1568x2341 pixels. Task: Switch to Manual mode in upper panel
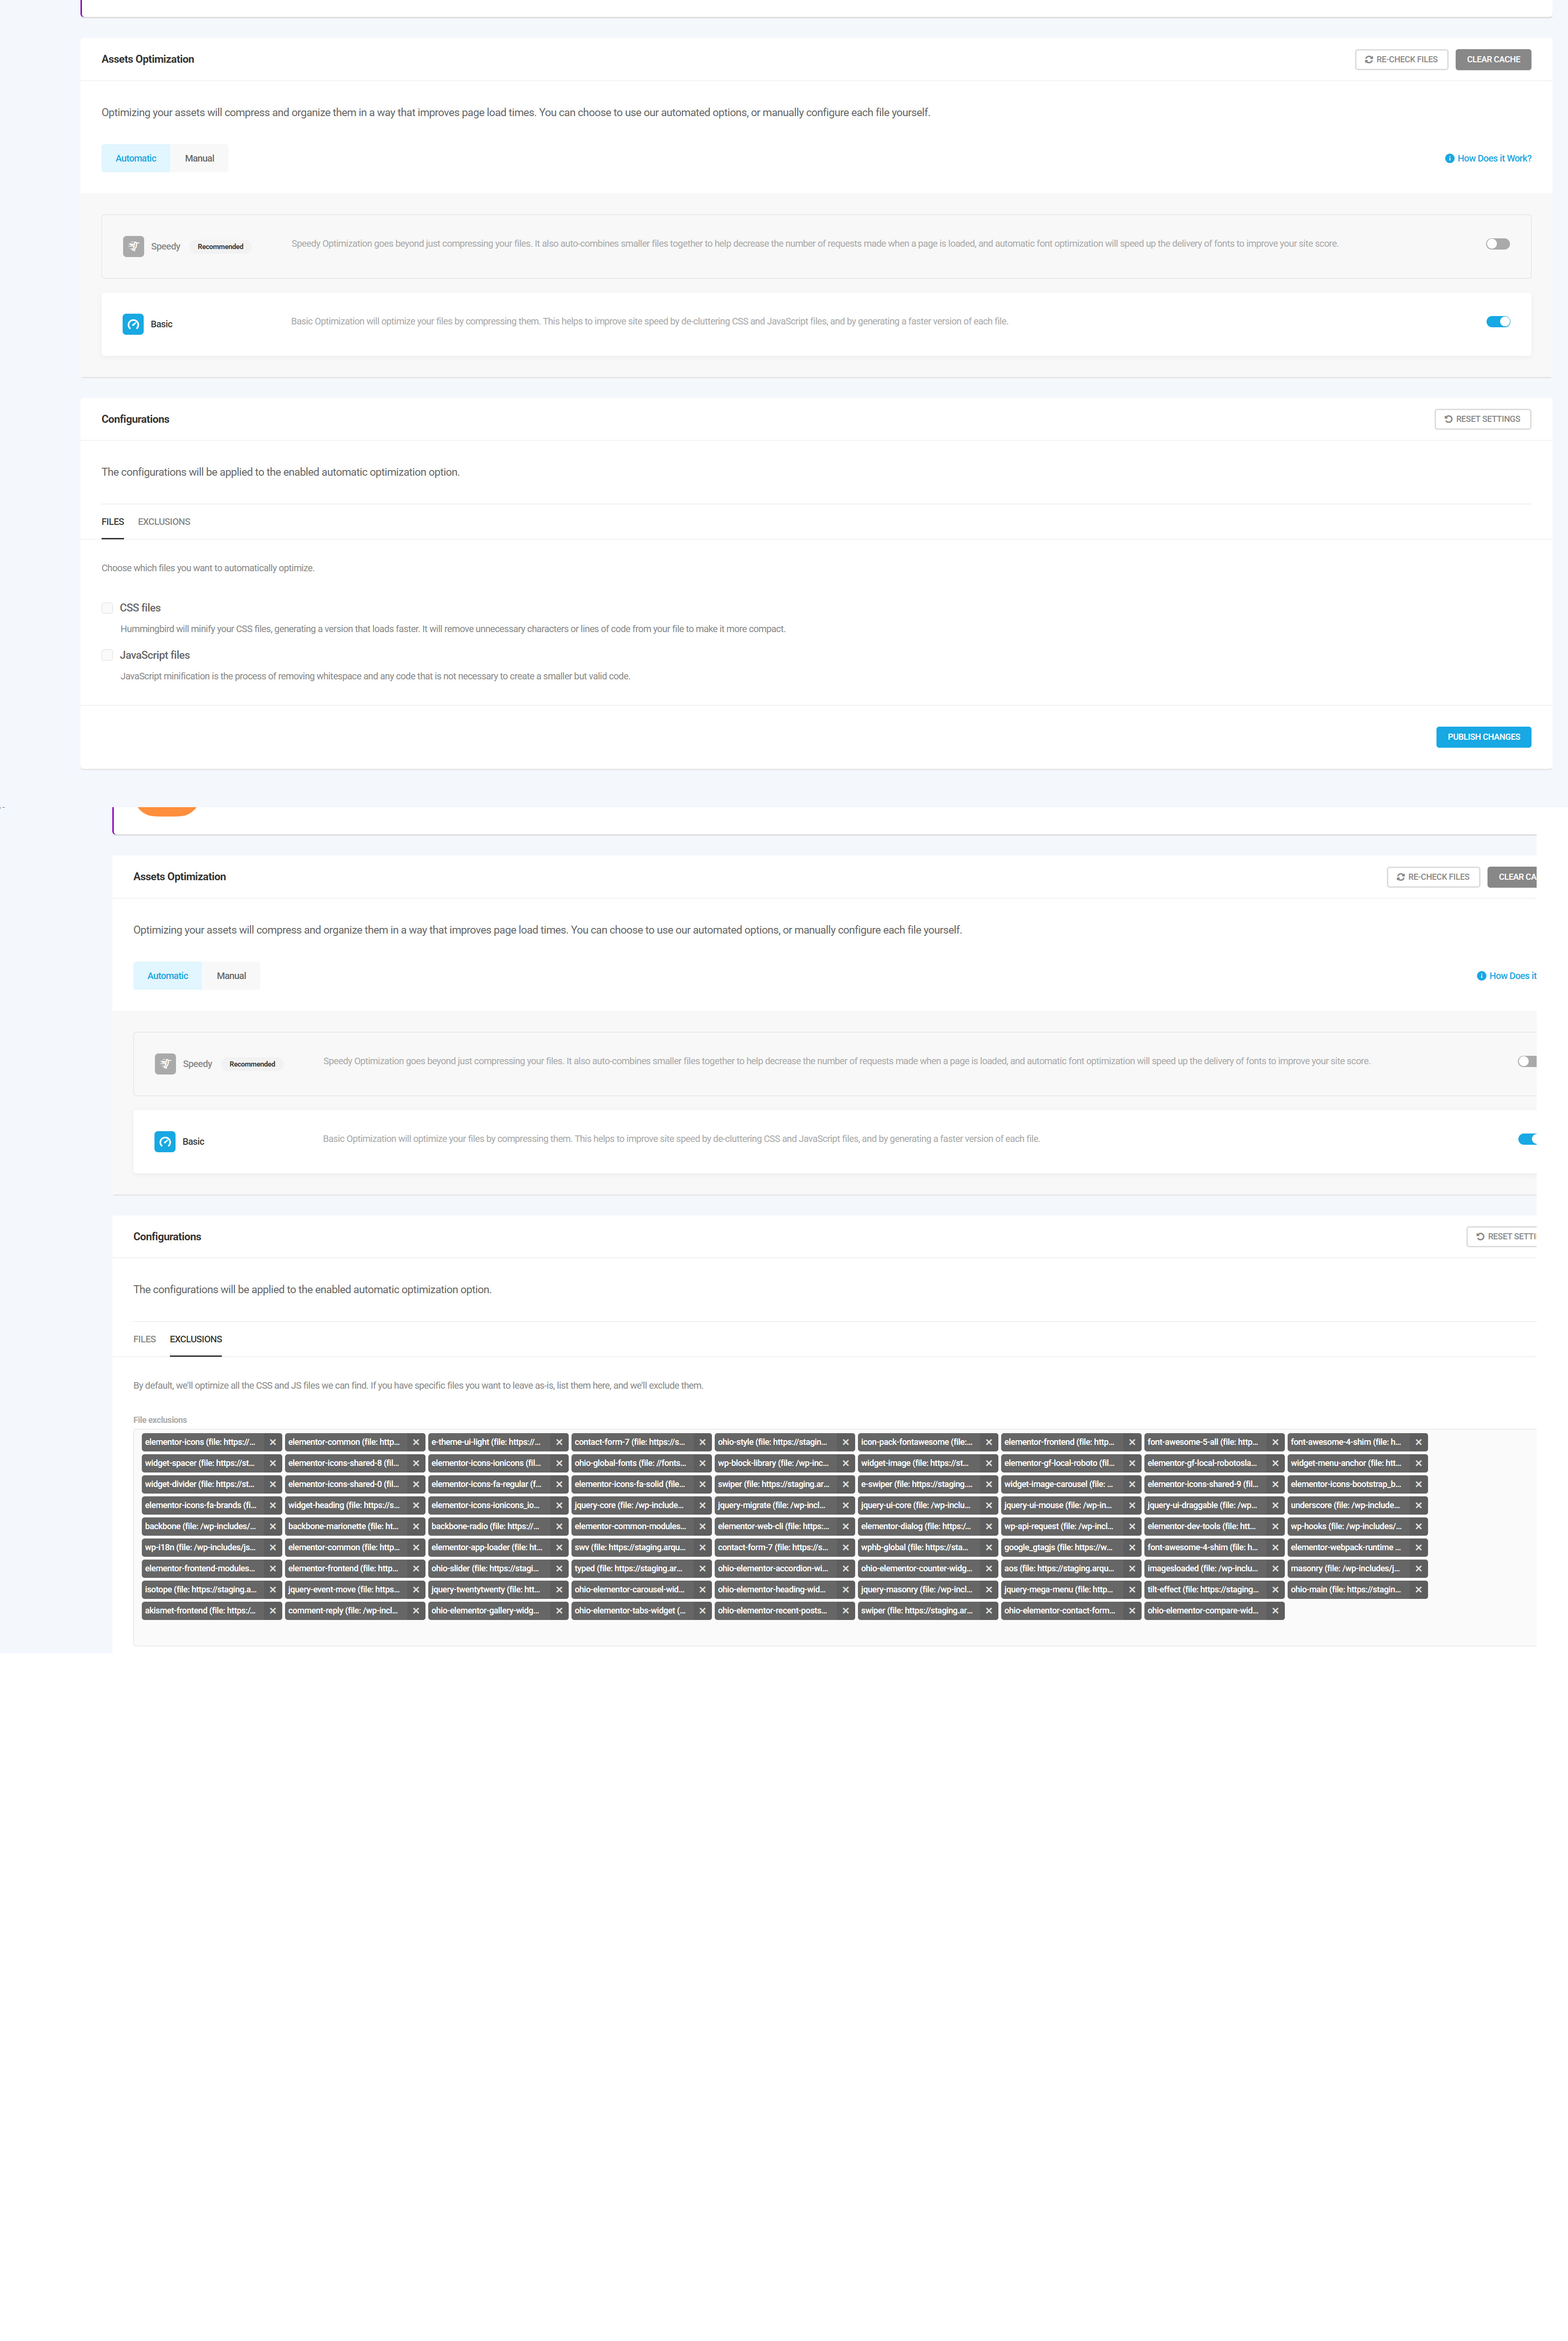point(199,158)
